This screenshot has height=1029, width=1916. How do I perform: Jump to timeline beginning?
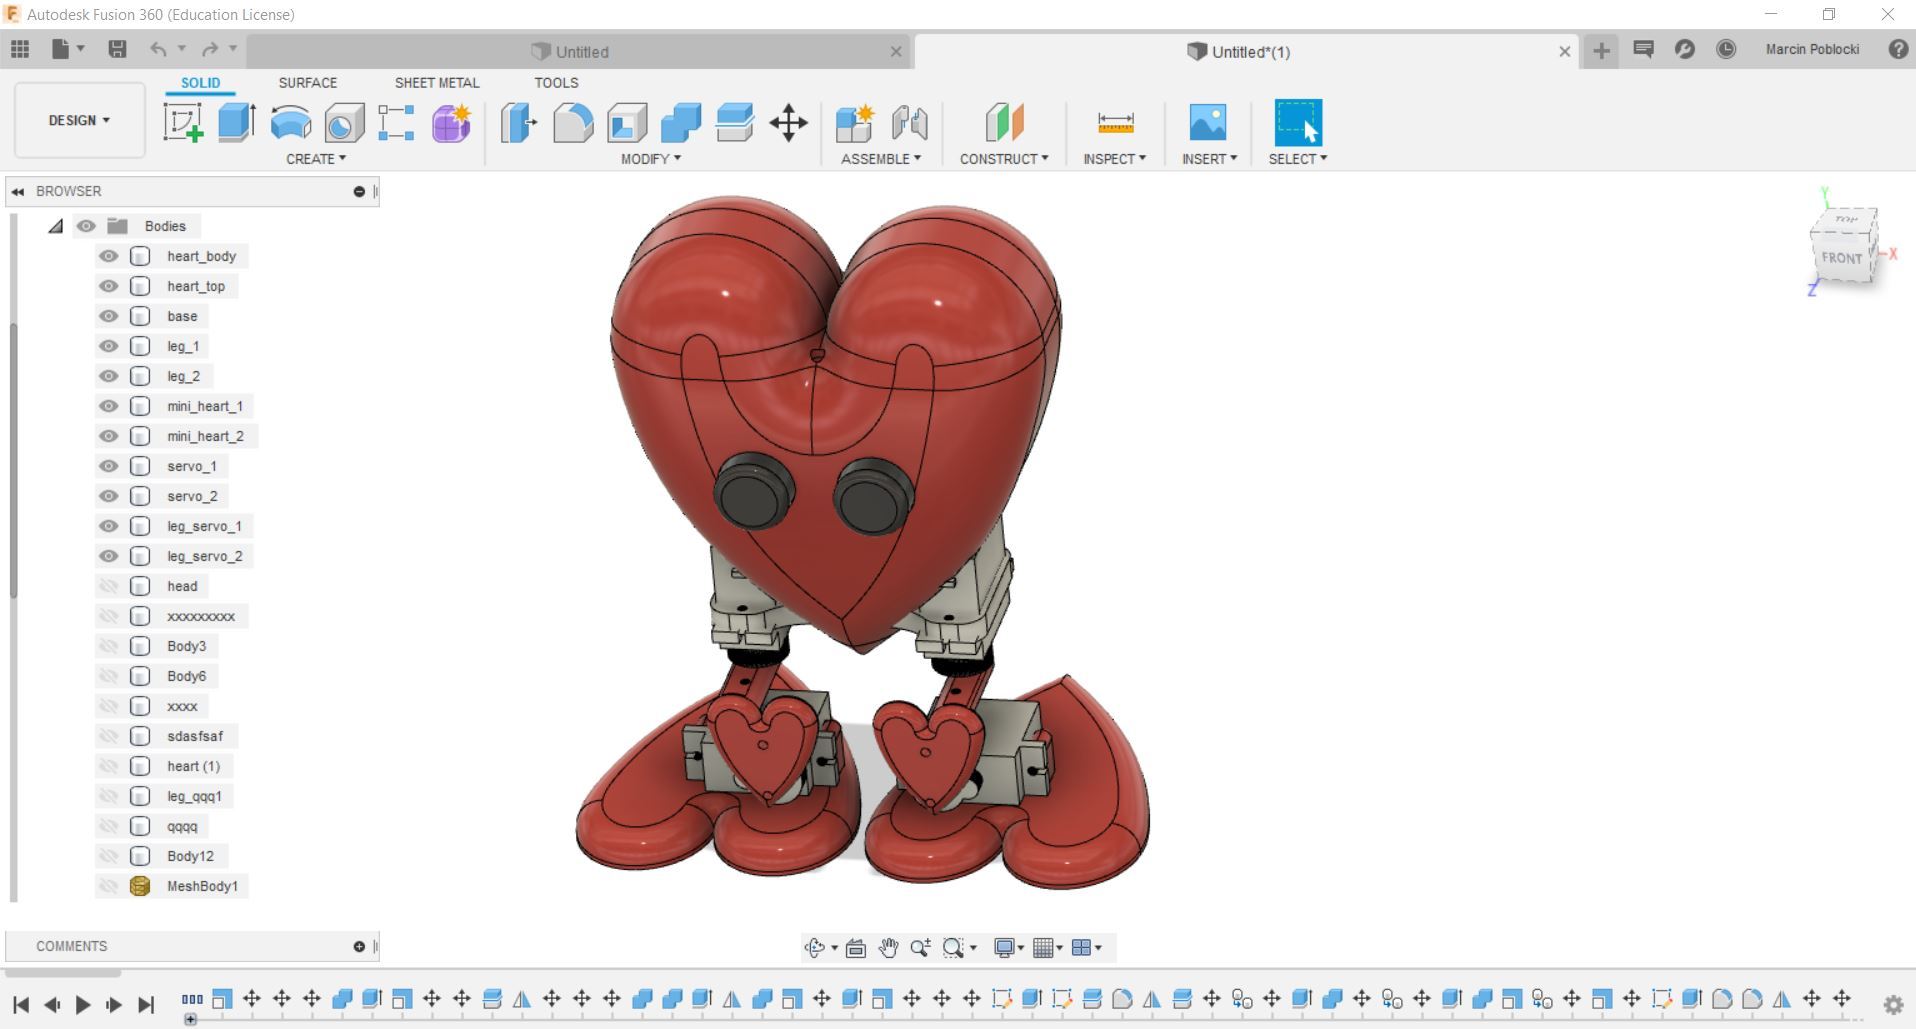[21, 1004]
